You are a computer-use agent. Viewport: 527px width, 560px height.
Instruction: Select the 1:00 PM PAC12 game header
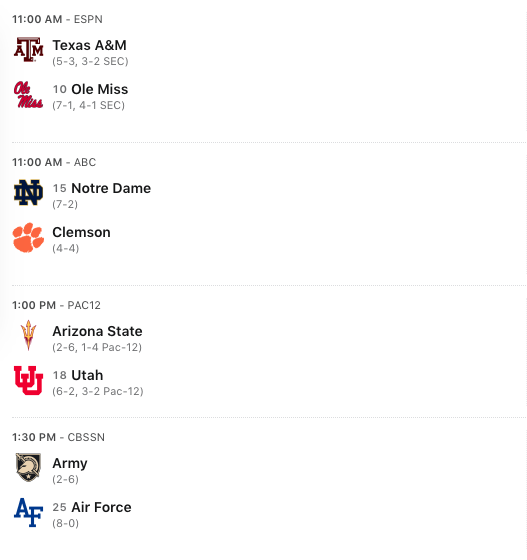(x=56, y=305)
